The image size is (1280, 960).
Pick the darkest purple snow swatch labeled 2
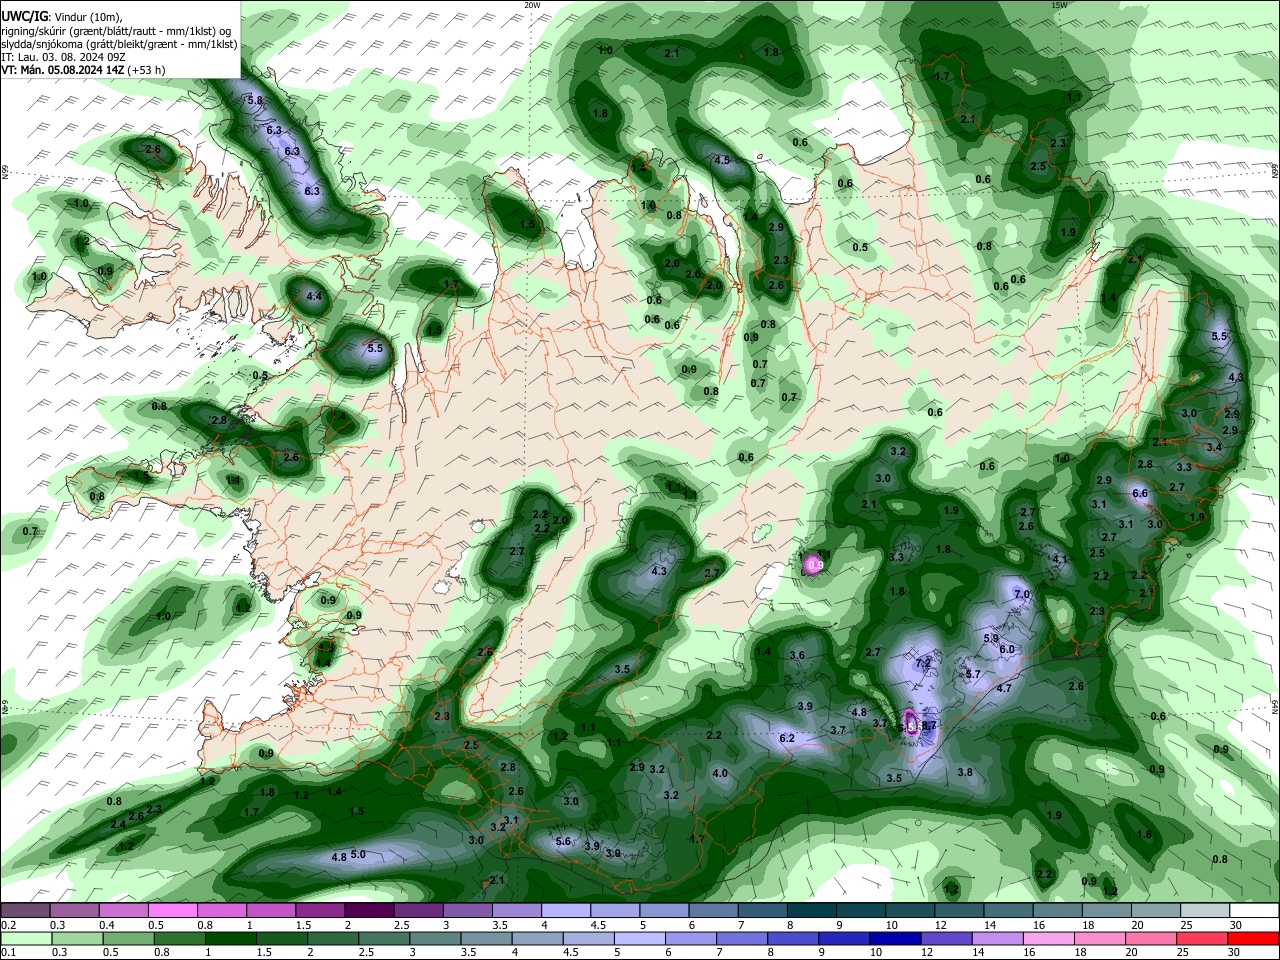coord(368,910)
